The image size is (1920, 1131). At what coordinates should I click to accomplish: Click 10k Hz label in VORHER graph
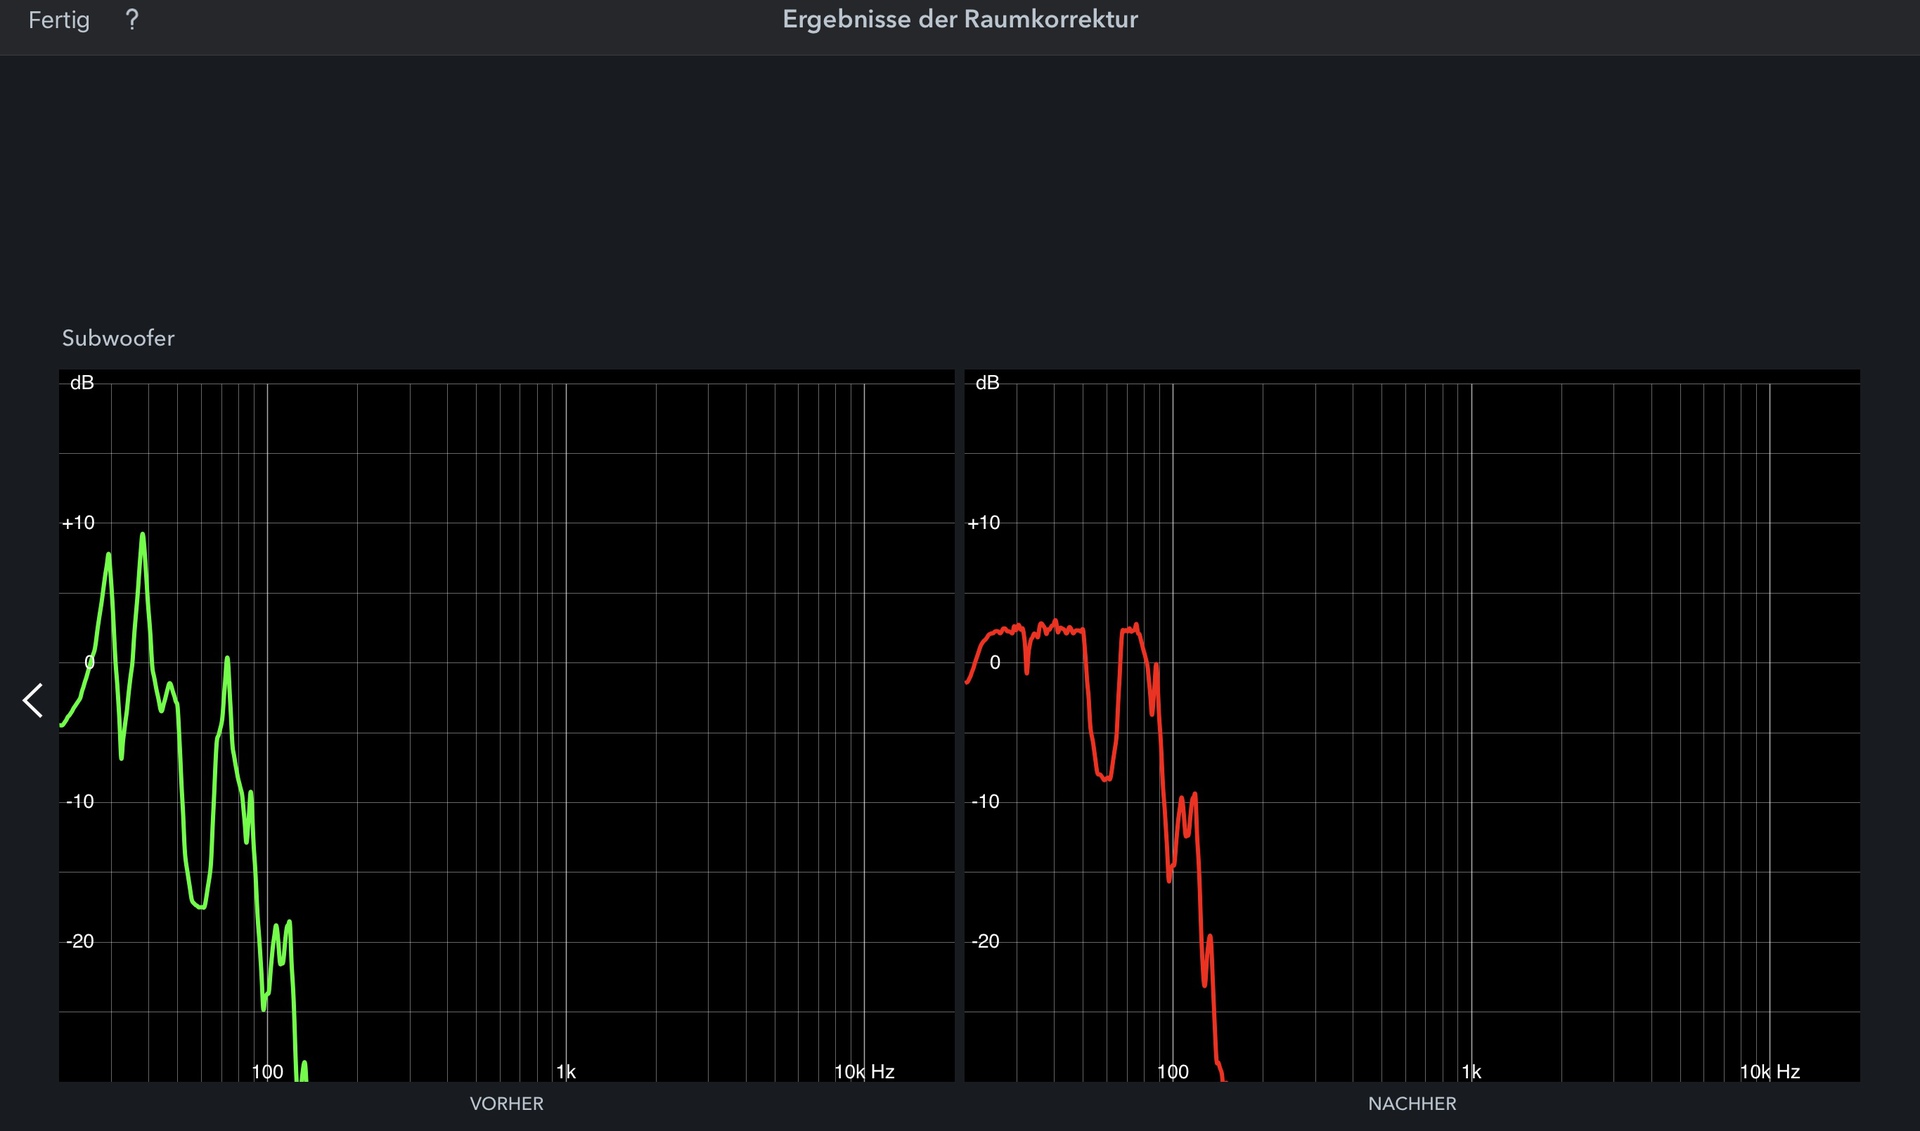click(864, 1072)
